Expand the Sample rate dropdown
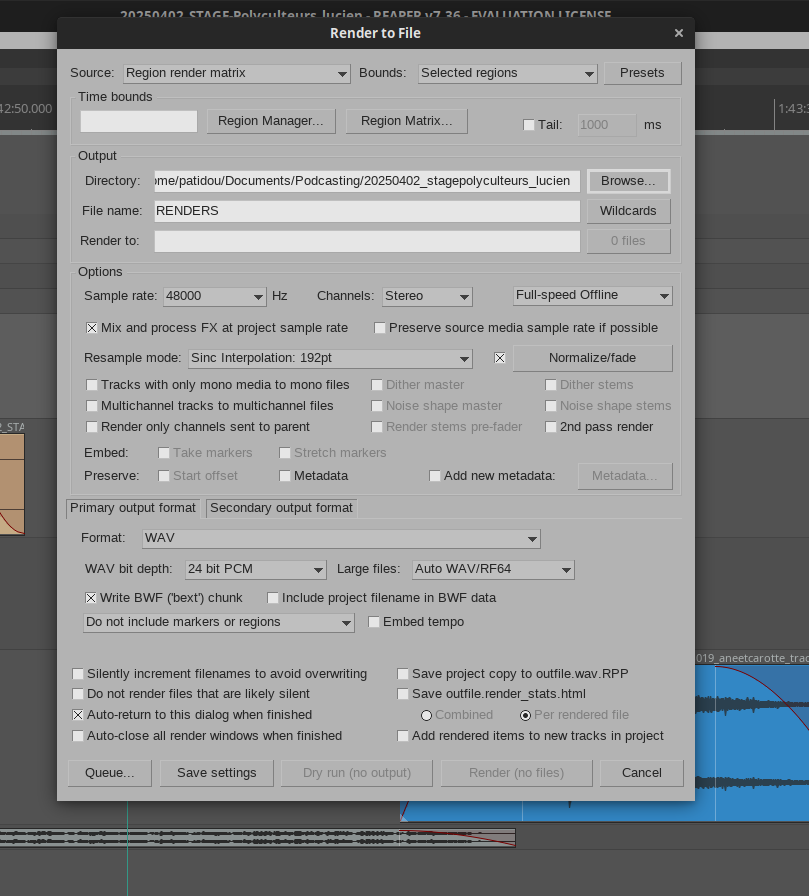 (214, 296)
